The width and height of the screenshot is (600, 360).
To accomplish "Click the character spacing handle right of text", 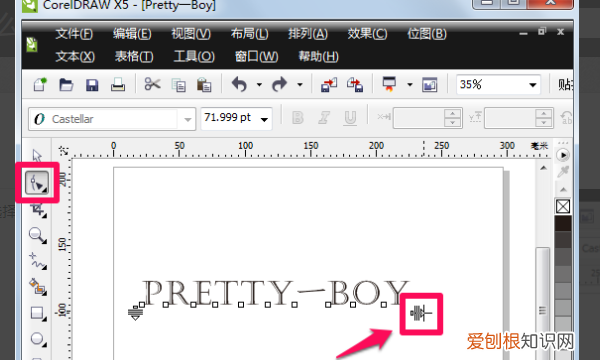I will pyautogui.click(x=421, y=314).
